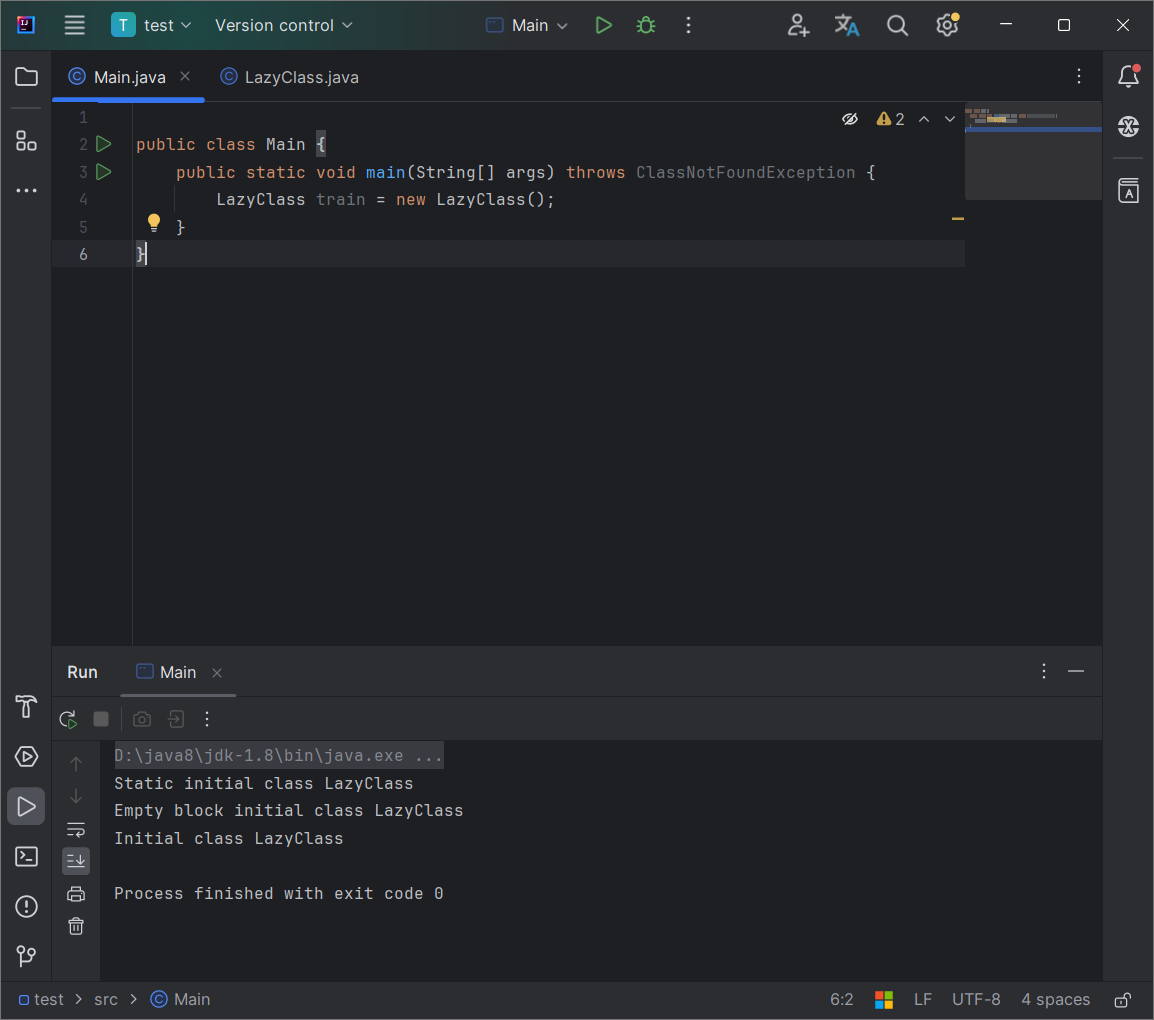
Task: Open the Build hammer tool window
Action: (x=26, y=707)
